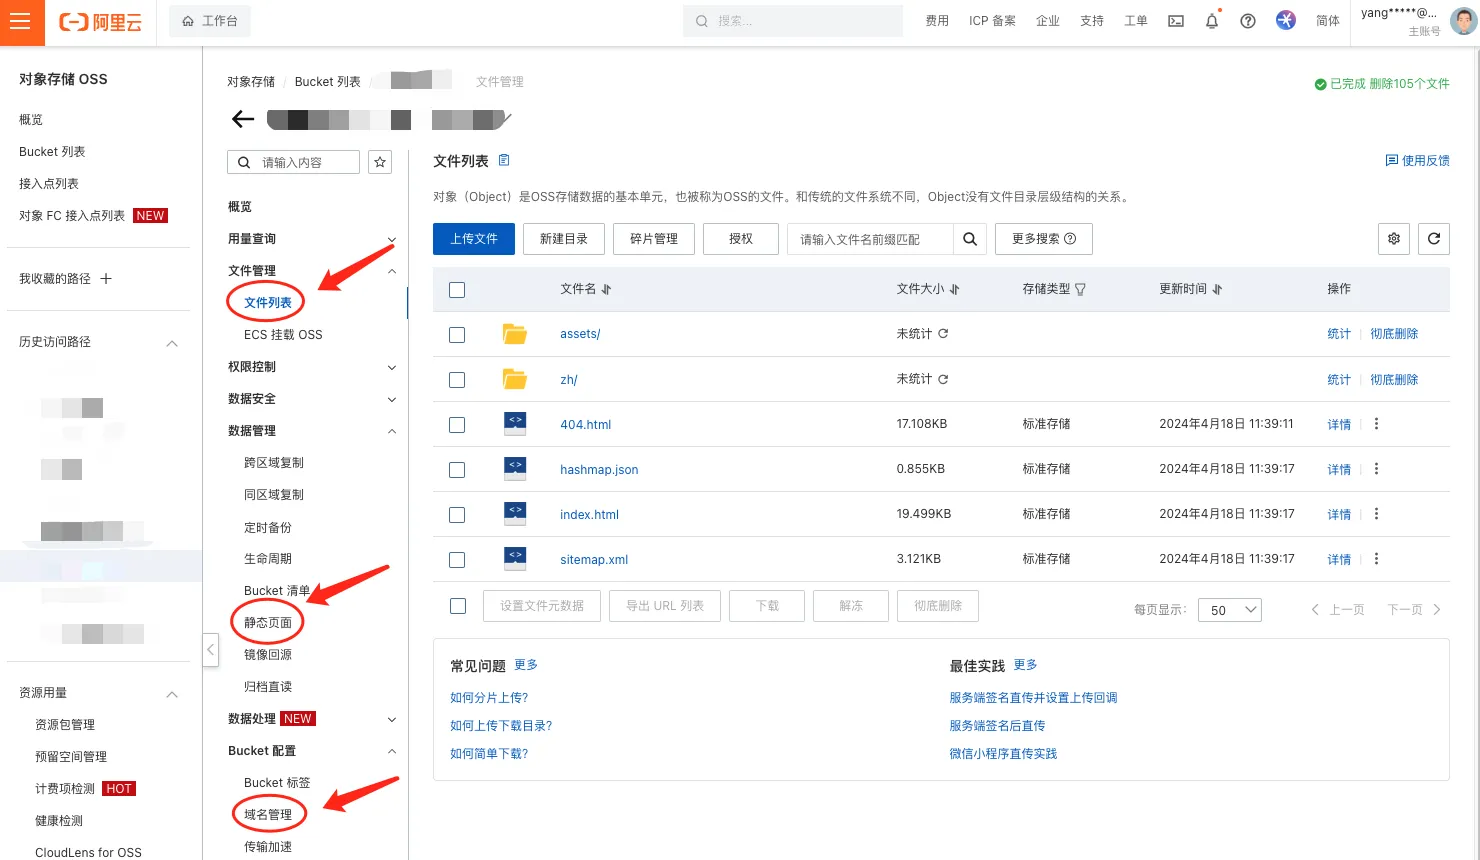Image resolution: width=1480 pixels, height=860 pixels.
Task: Open the Cloud Shell terminal icon
Action: click(1176, 21)
